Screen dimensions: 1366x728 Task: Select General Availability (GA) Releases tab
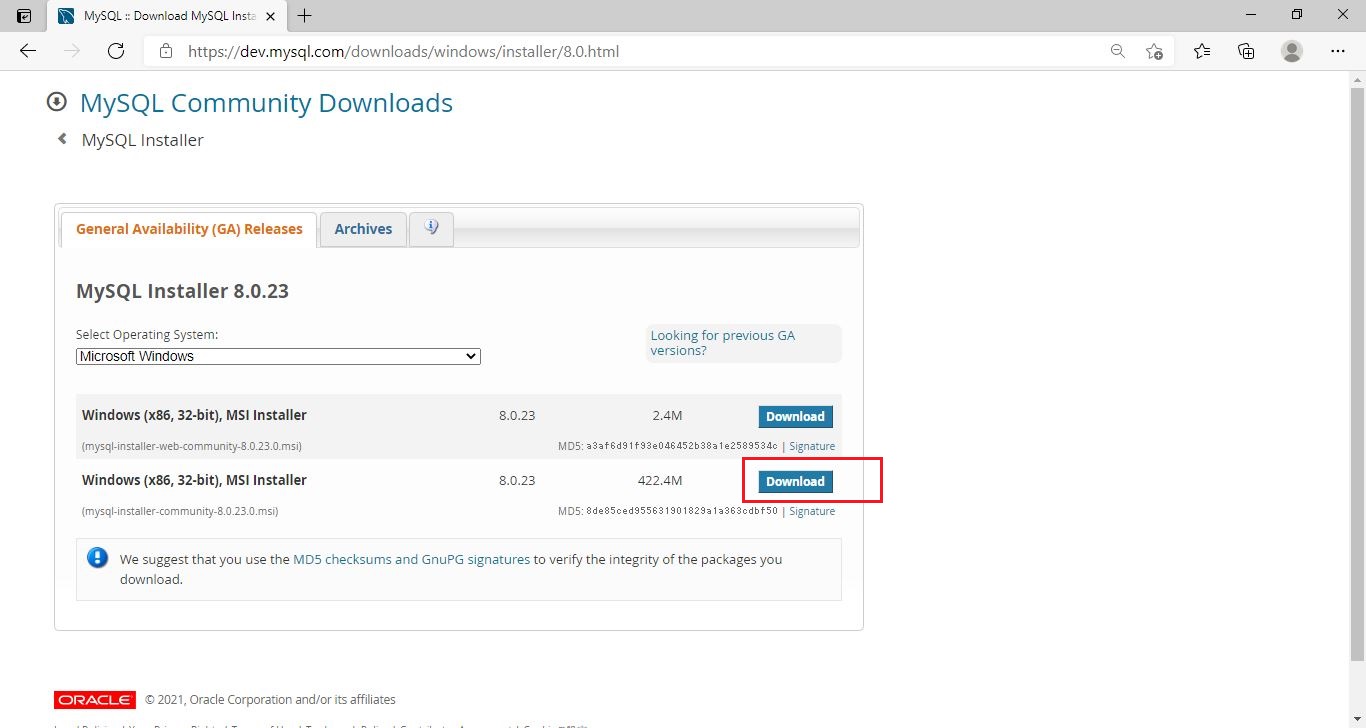[189, 229]
